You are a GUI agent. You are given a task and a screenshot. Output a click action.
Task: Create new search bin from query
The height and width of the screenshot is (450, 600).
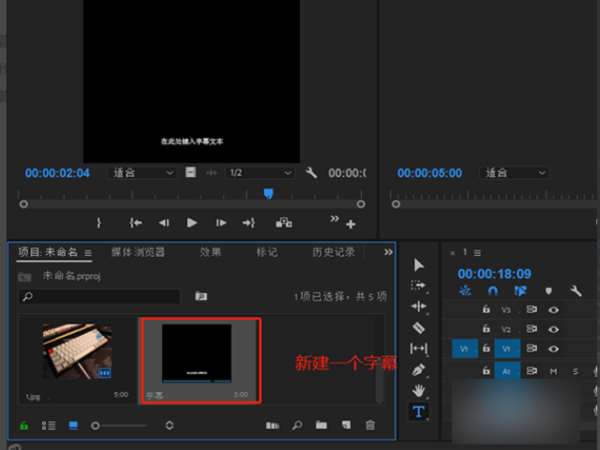coord(201,296)
